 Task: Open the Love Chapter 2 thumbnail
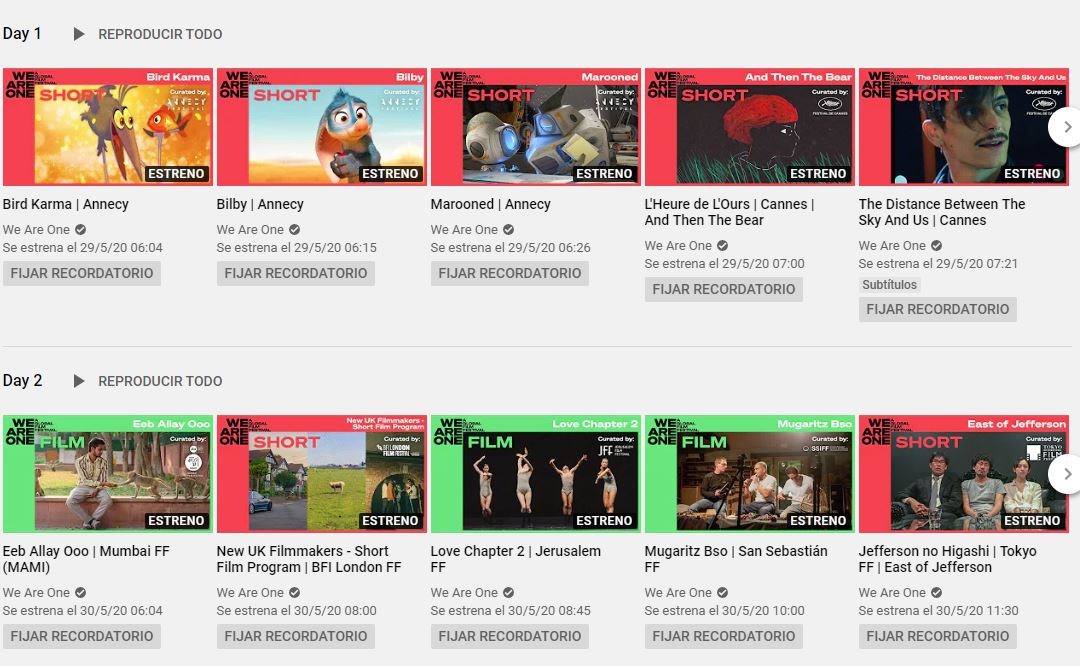point(536,474)
